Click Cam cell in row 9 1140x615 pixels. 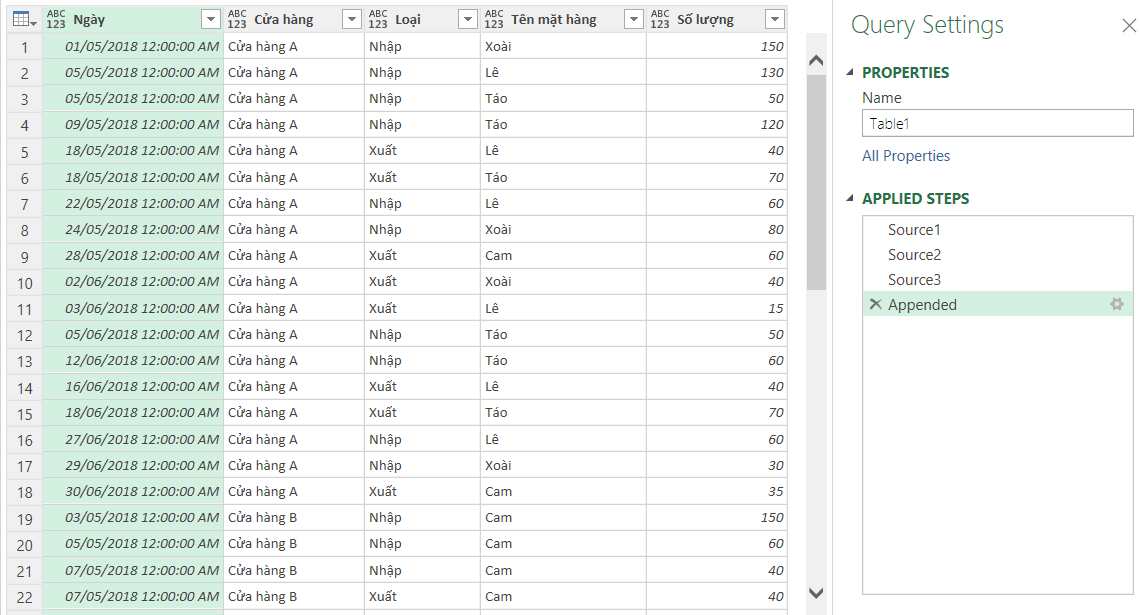point(563,255)
